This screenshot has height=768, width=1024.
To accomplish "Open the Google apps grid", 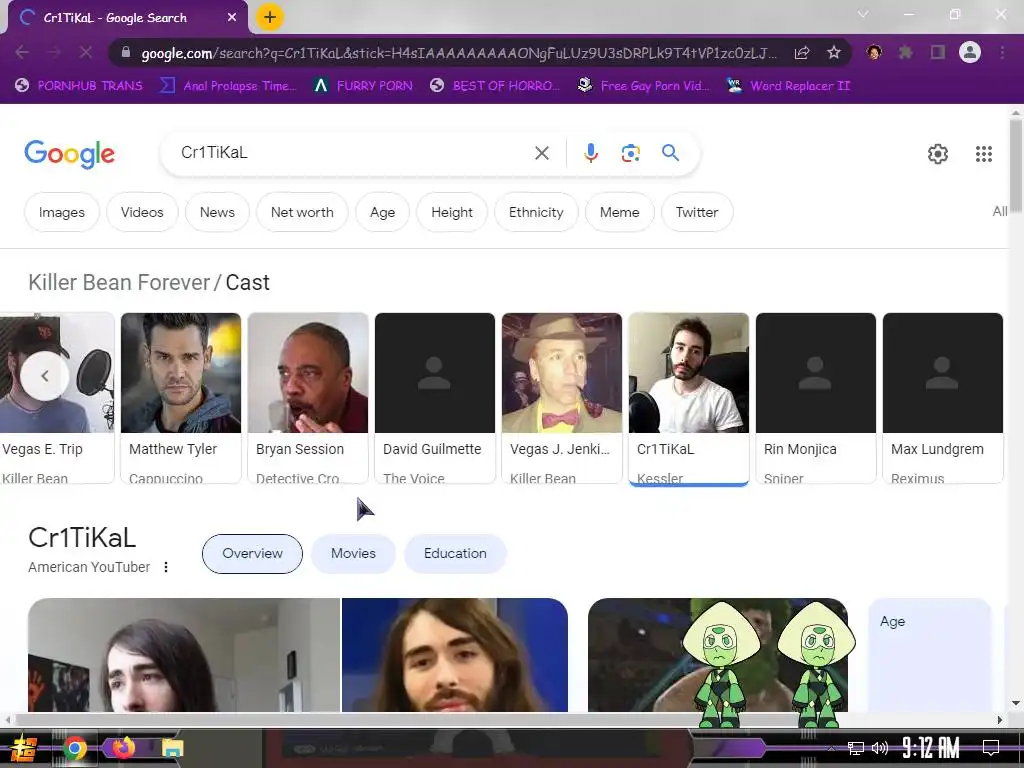I will [984, 154].
